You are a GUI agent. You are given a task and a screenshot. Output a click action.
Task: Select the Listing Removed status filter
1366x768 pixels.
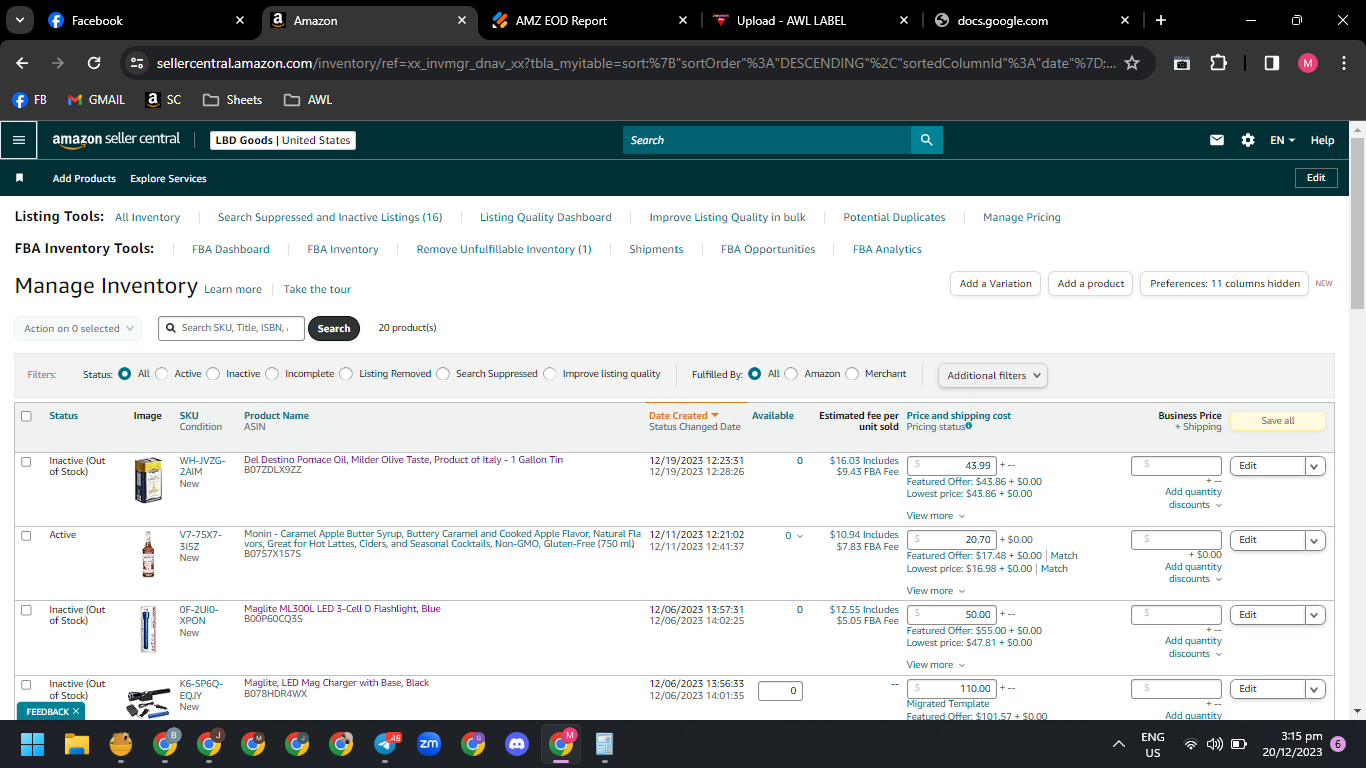coord(346,374)
